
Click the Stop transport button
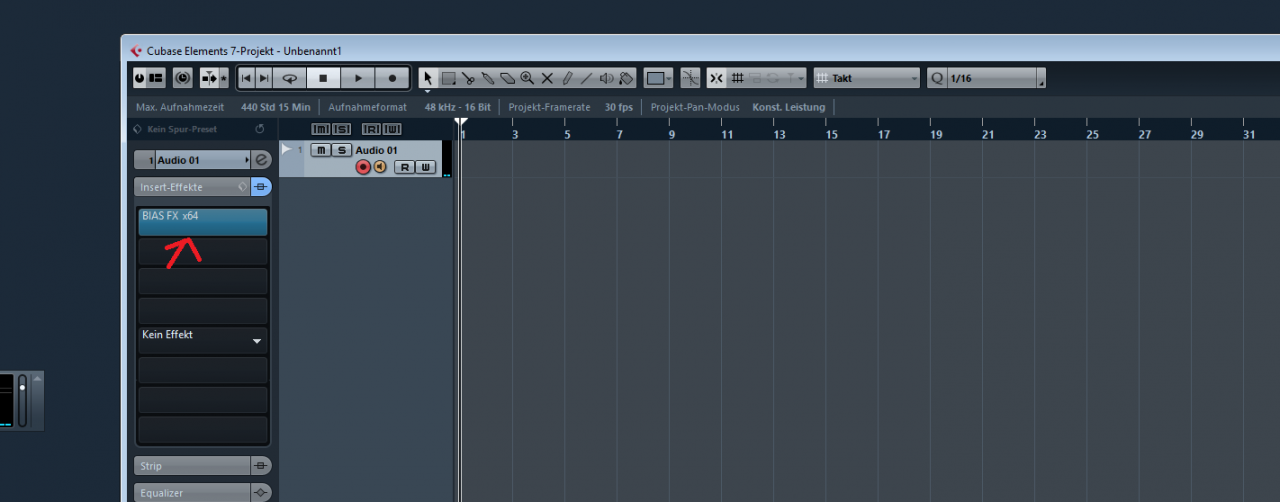[323, 78]
